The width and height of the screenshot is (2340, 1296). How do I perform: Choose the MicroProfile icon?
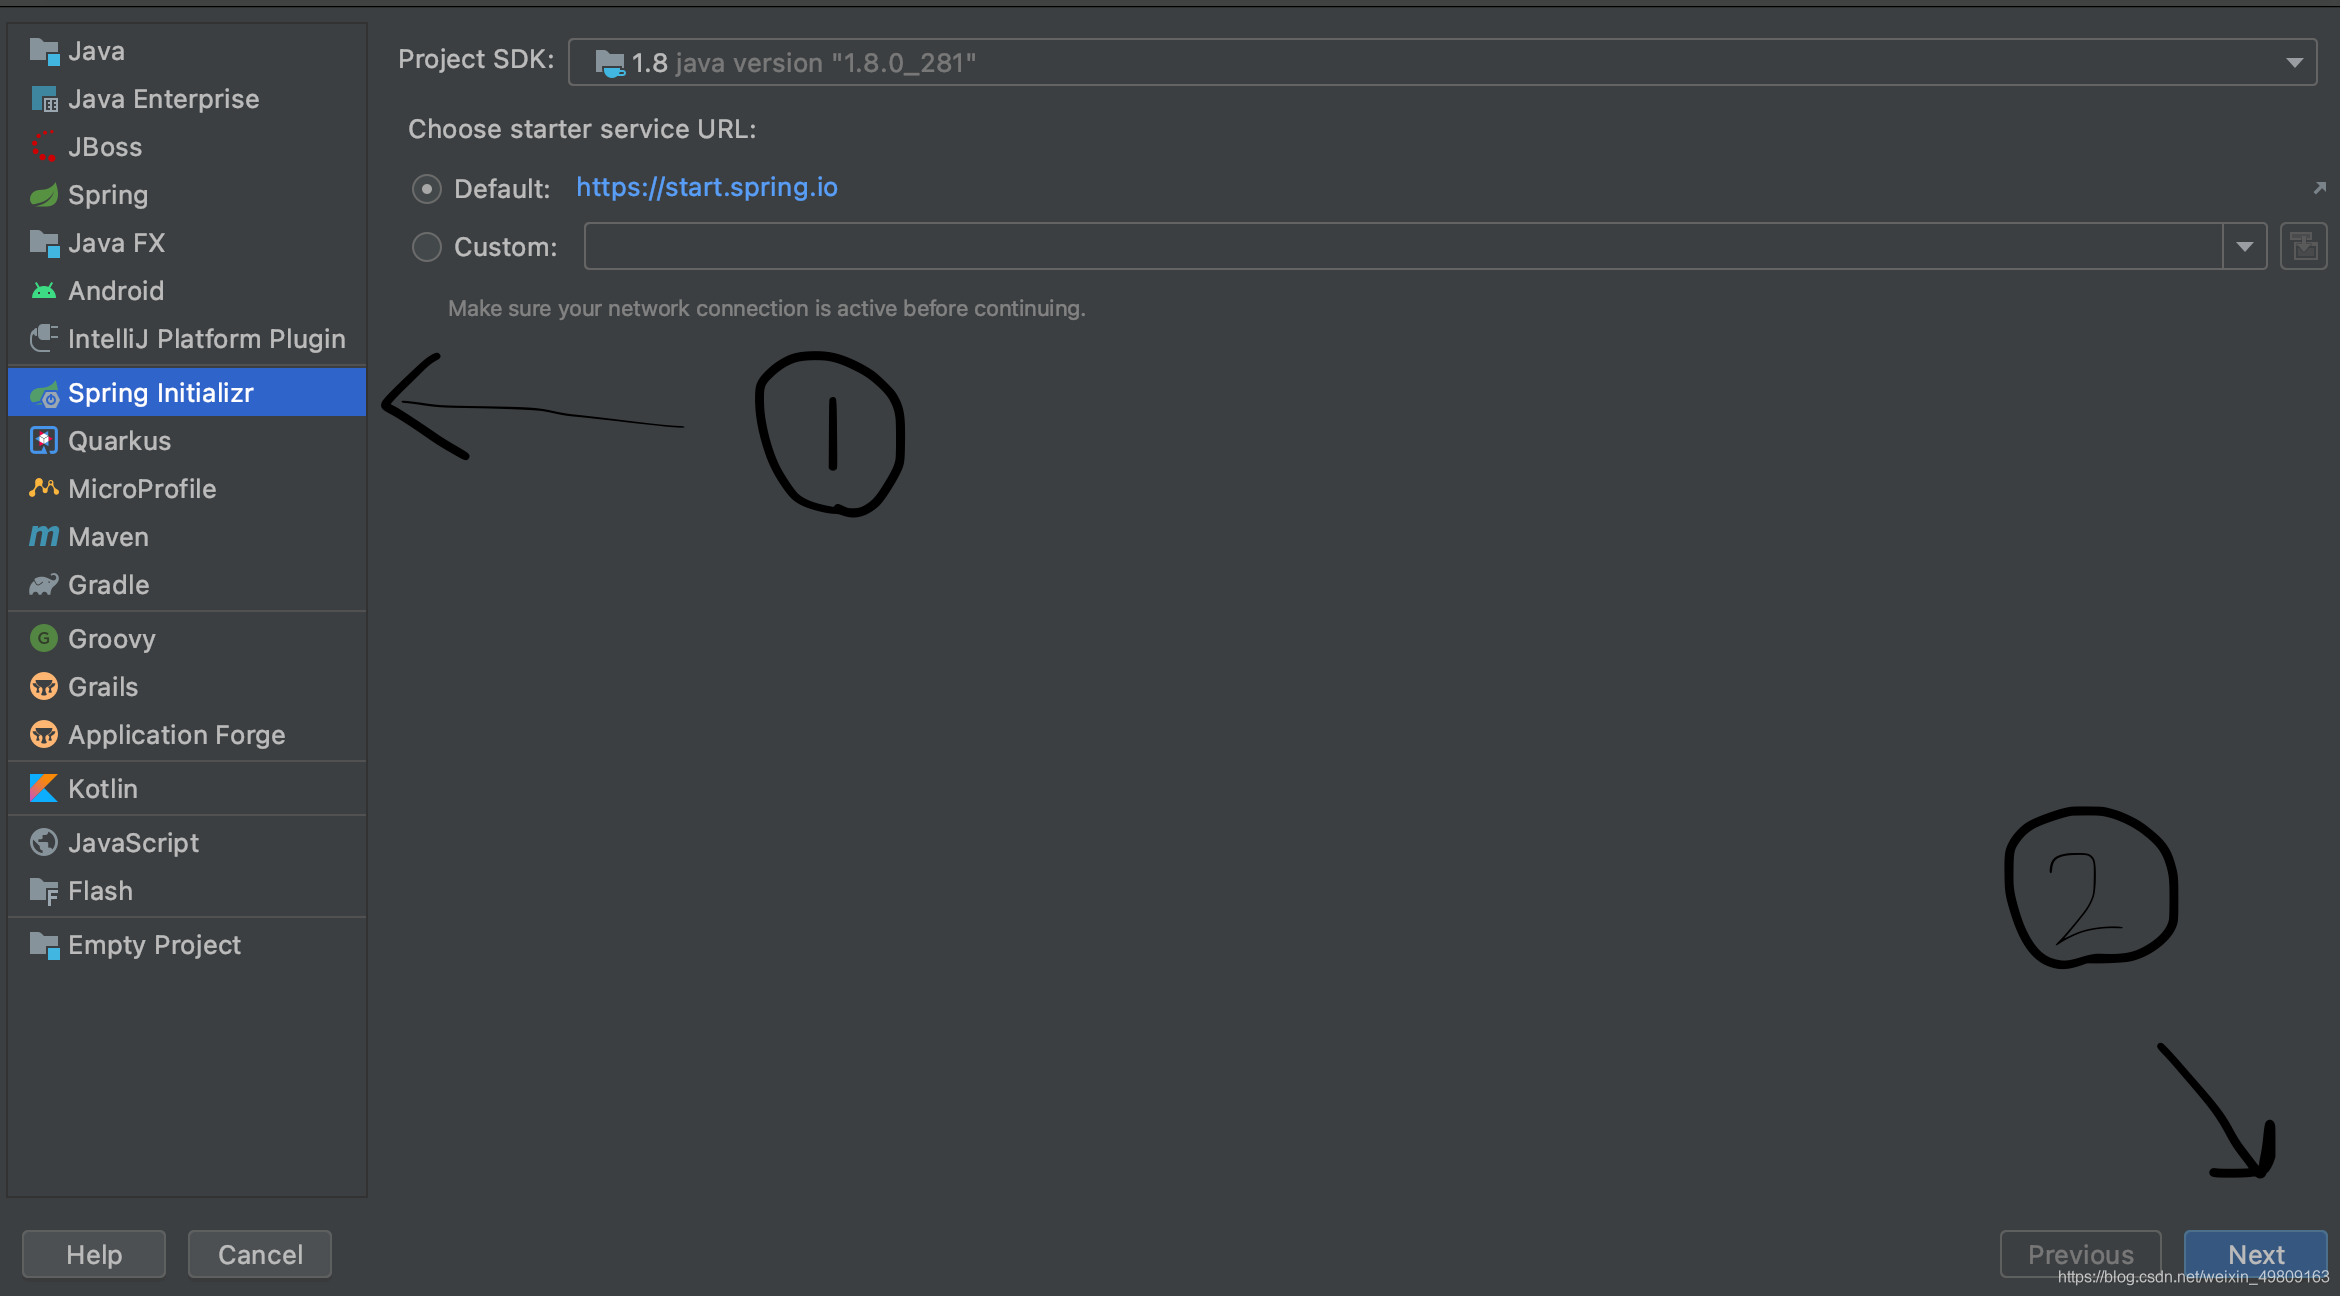(44, 489)
